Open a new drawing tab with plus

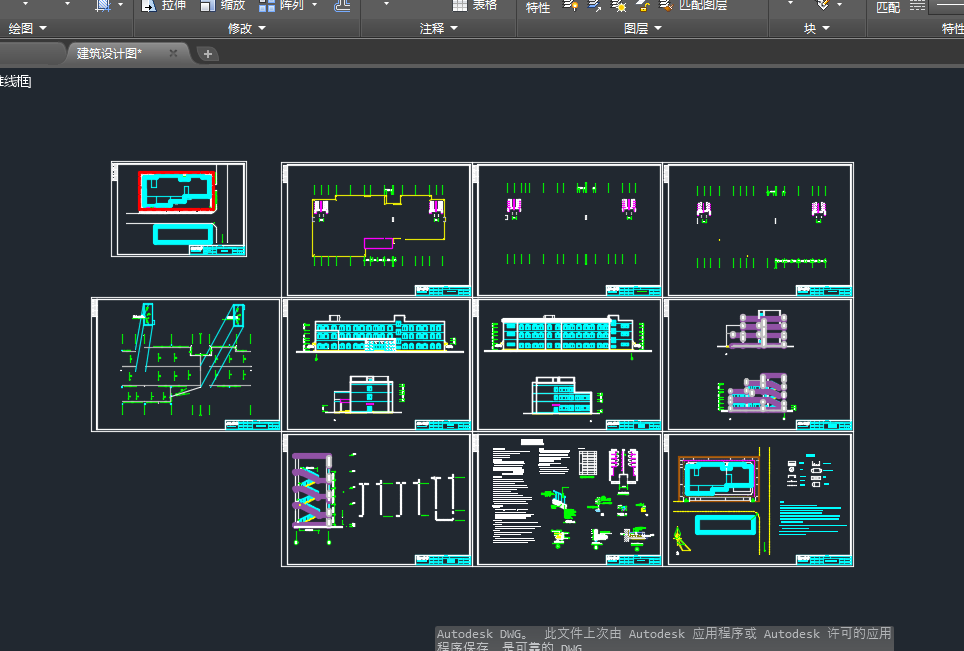tap(207, 54)
